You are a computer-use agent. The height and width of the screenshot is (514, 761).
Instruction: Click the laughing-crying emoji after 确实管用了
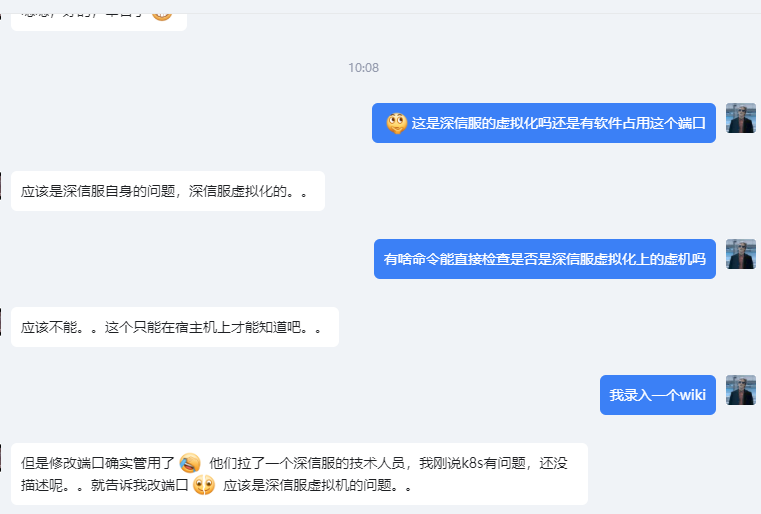click(x=190, y=463)
